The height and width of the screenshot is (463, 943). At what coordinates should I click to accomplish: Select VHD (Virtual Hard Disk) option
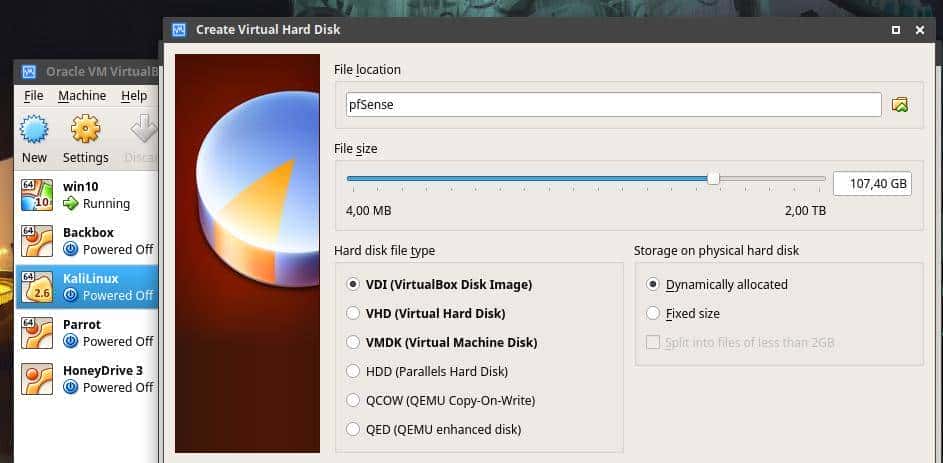(x=353, y=313)
